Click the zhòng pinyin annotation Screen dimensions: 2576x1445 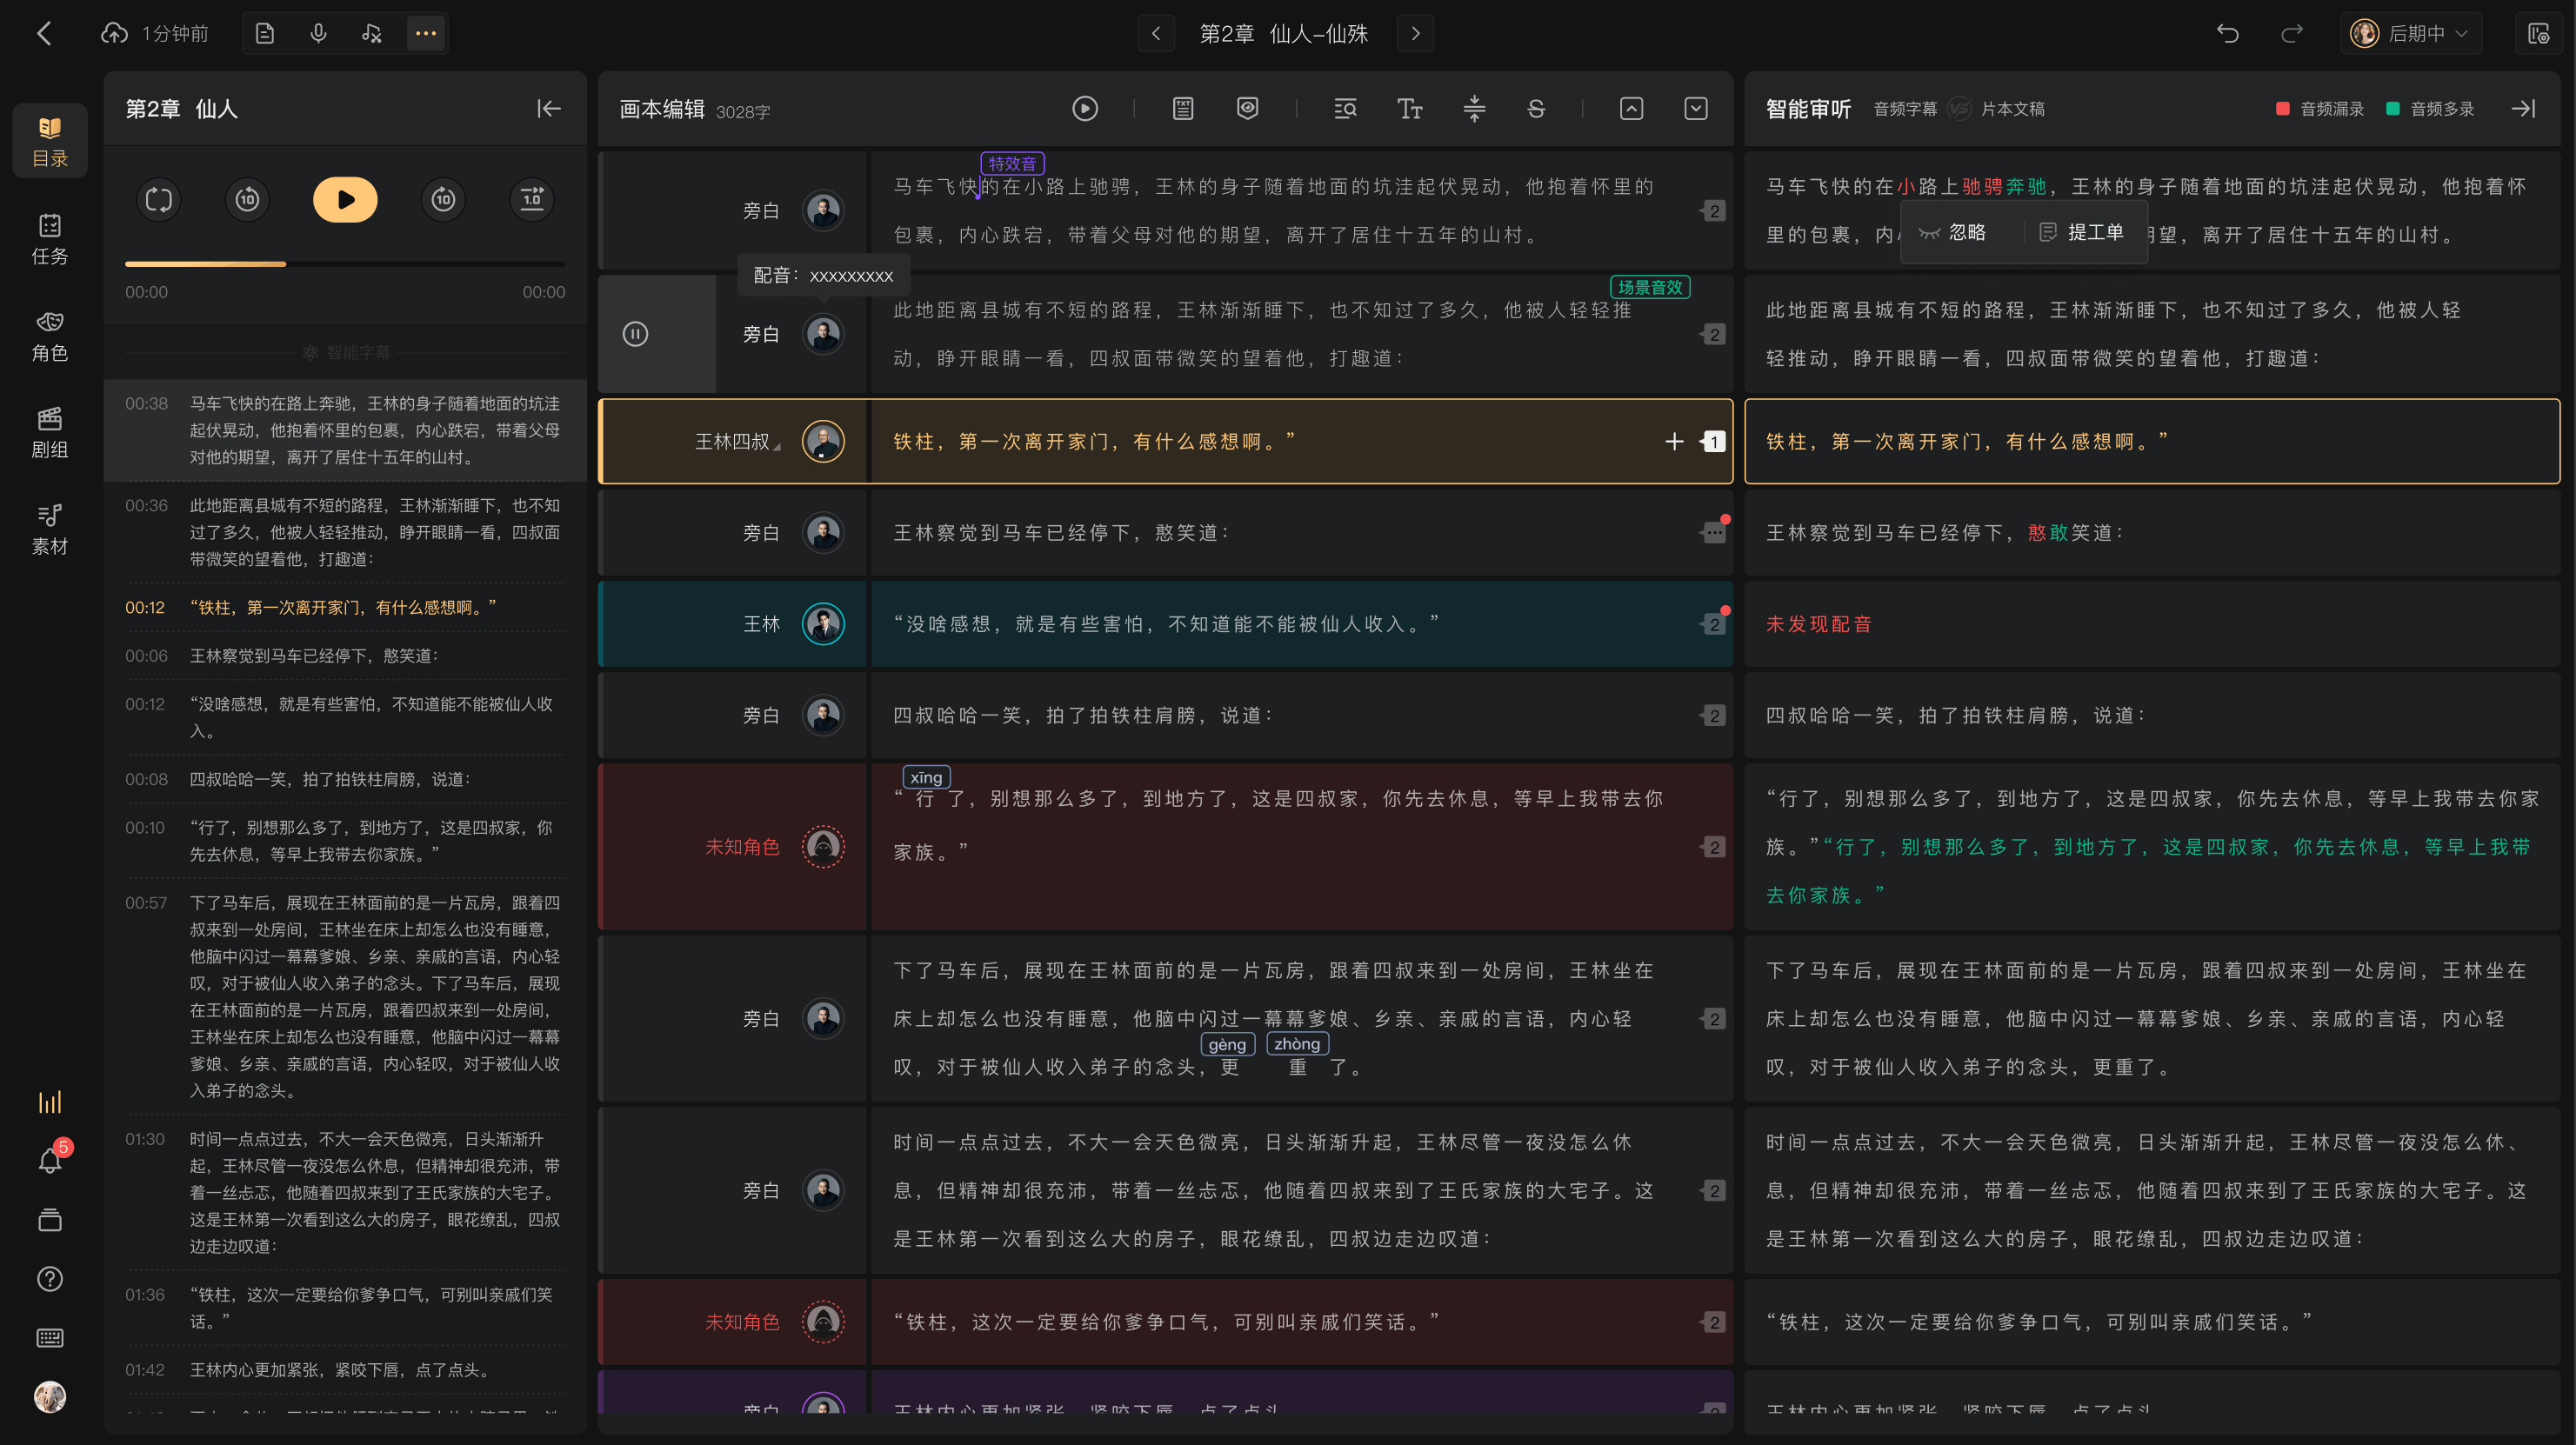pos(1297,1044)
